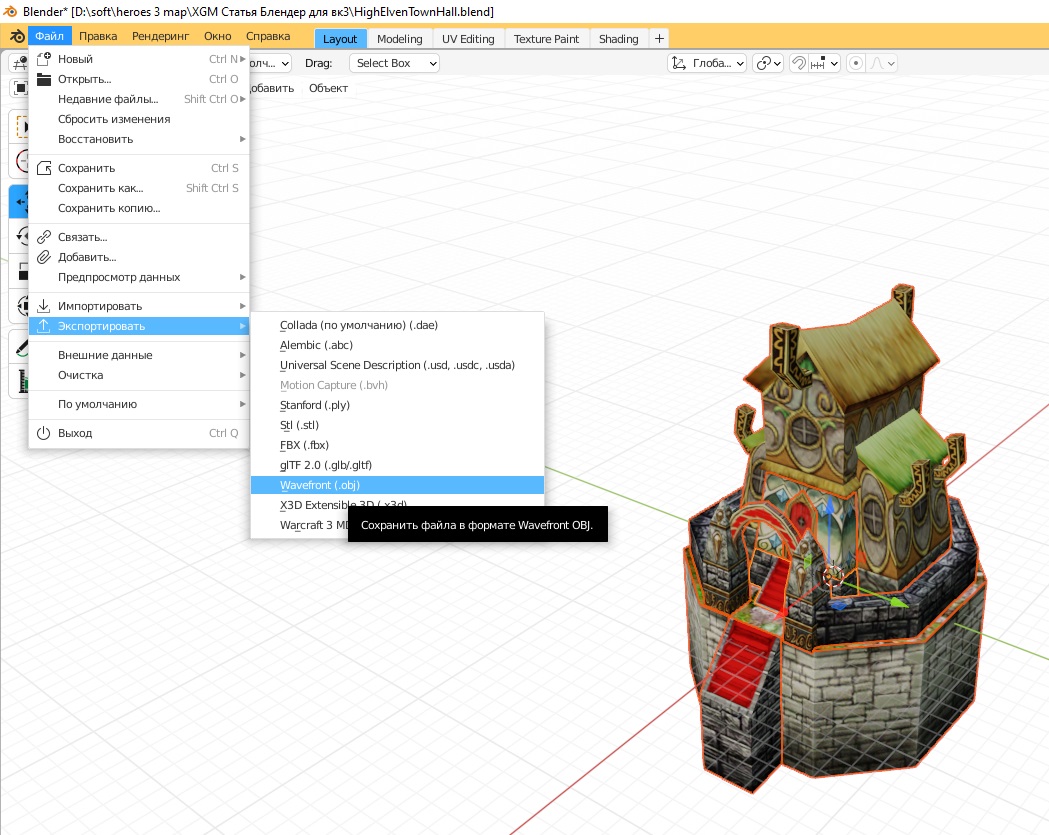Open the Объект header menu
Screen dimensions: 1049x835
[328, 88]
